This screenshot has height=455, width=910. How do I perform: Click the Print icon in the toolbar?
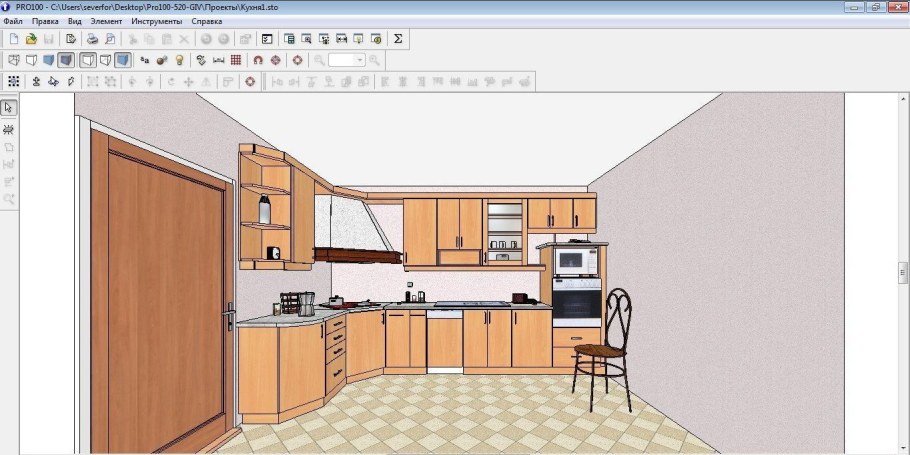(x=92, y=39)
